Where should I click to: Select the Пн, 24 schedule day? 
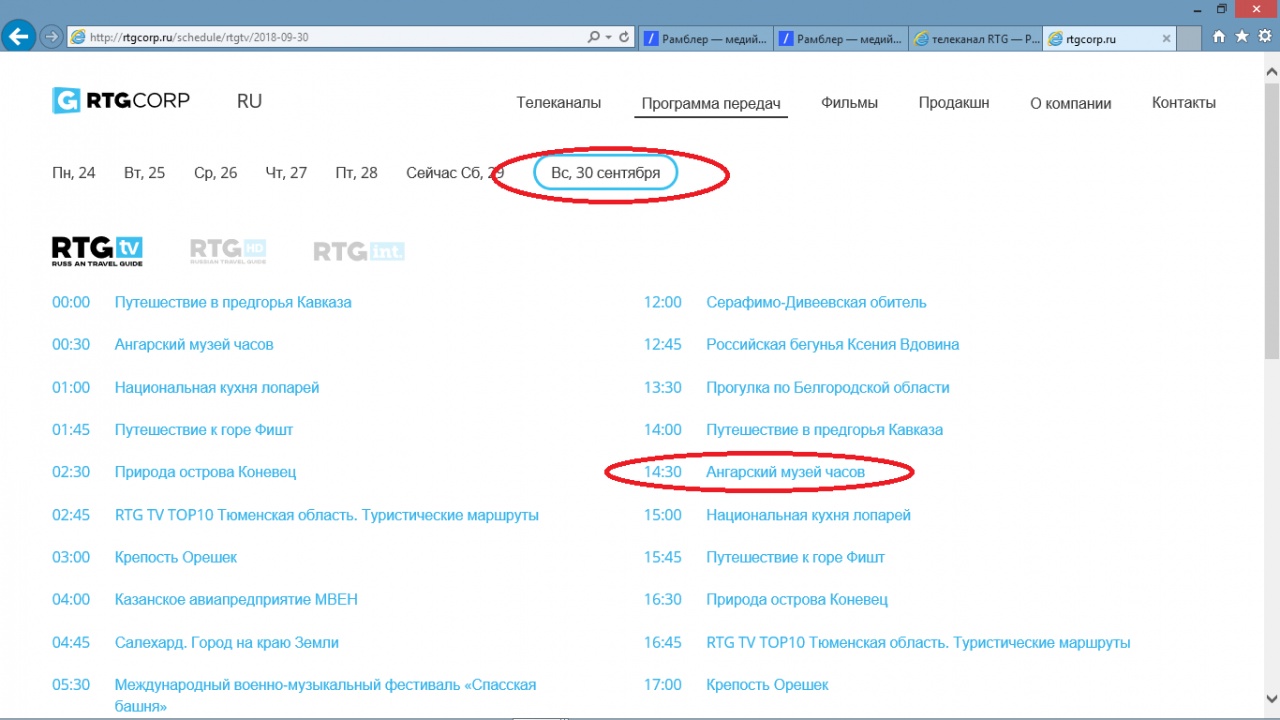[x=73, y=173]
